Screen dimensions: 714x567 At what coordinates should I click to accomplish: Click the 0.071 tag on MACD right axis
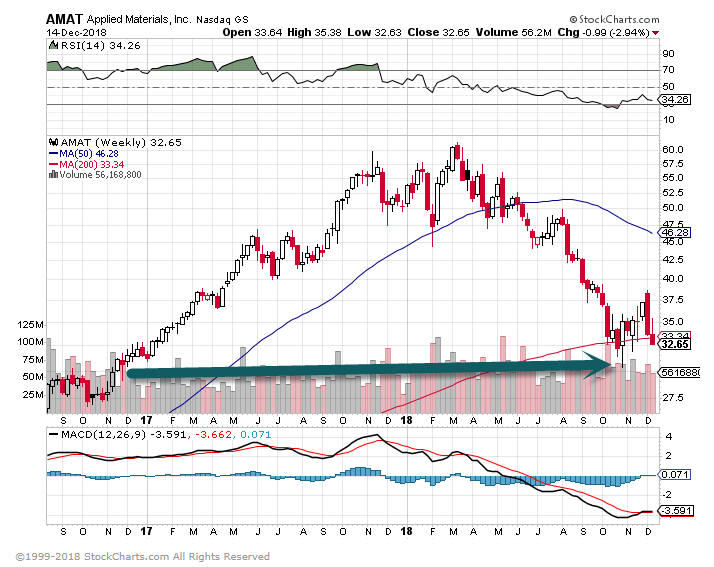675,475
